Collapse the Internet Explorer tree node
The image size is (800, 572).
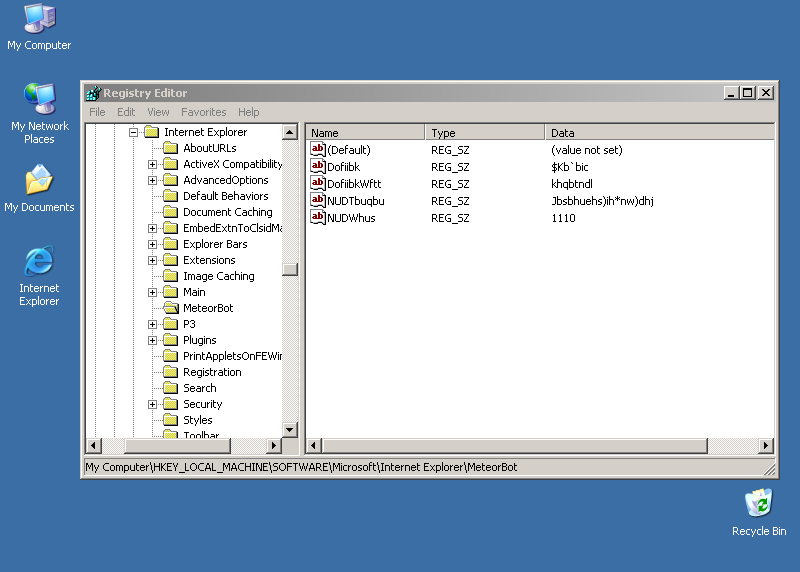[x=133, y=132]
